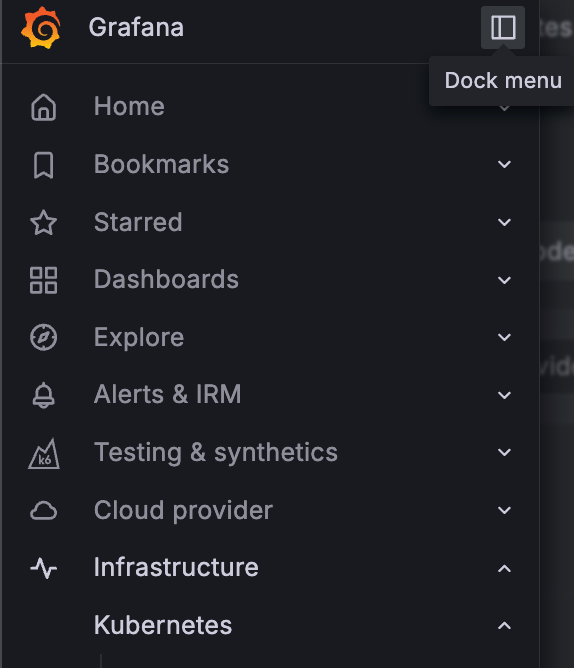Open the Alerts & IRM menu item

coord(167,394)
